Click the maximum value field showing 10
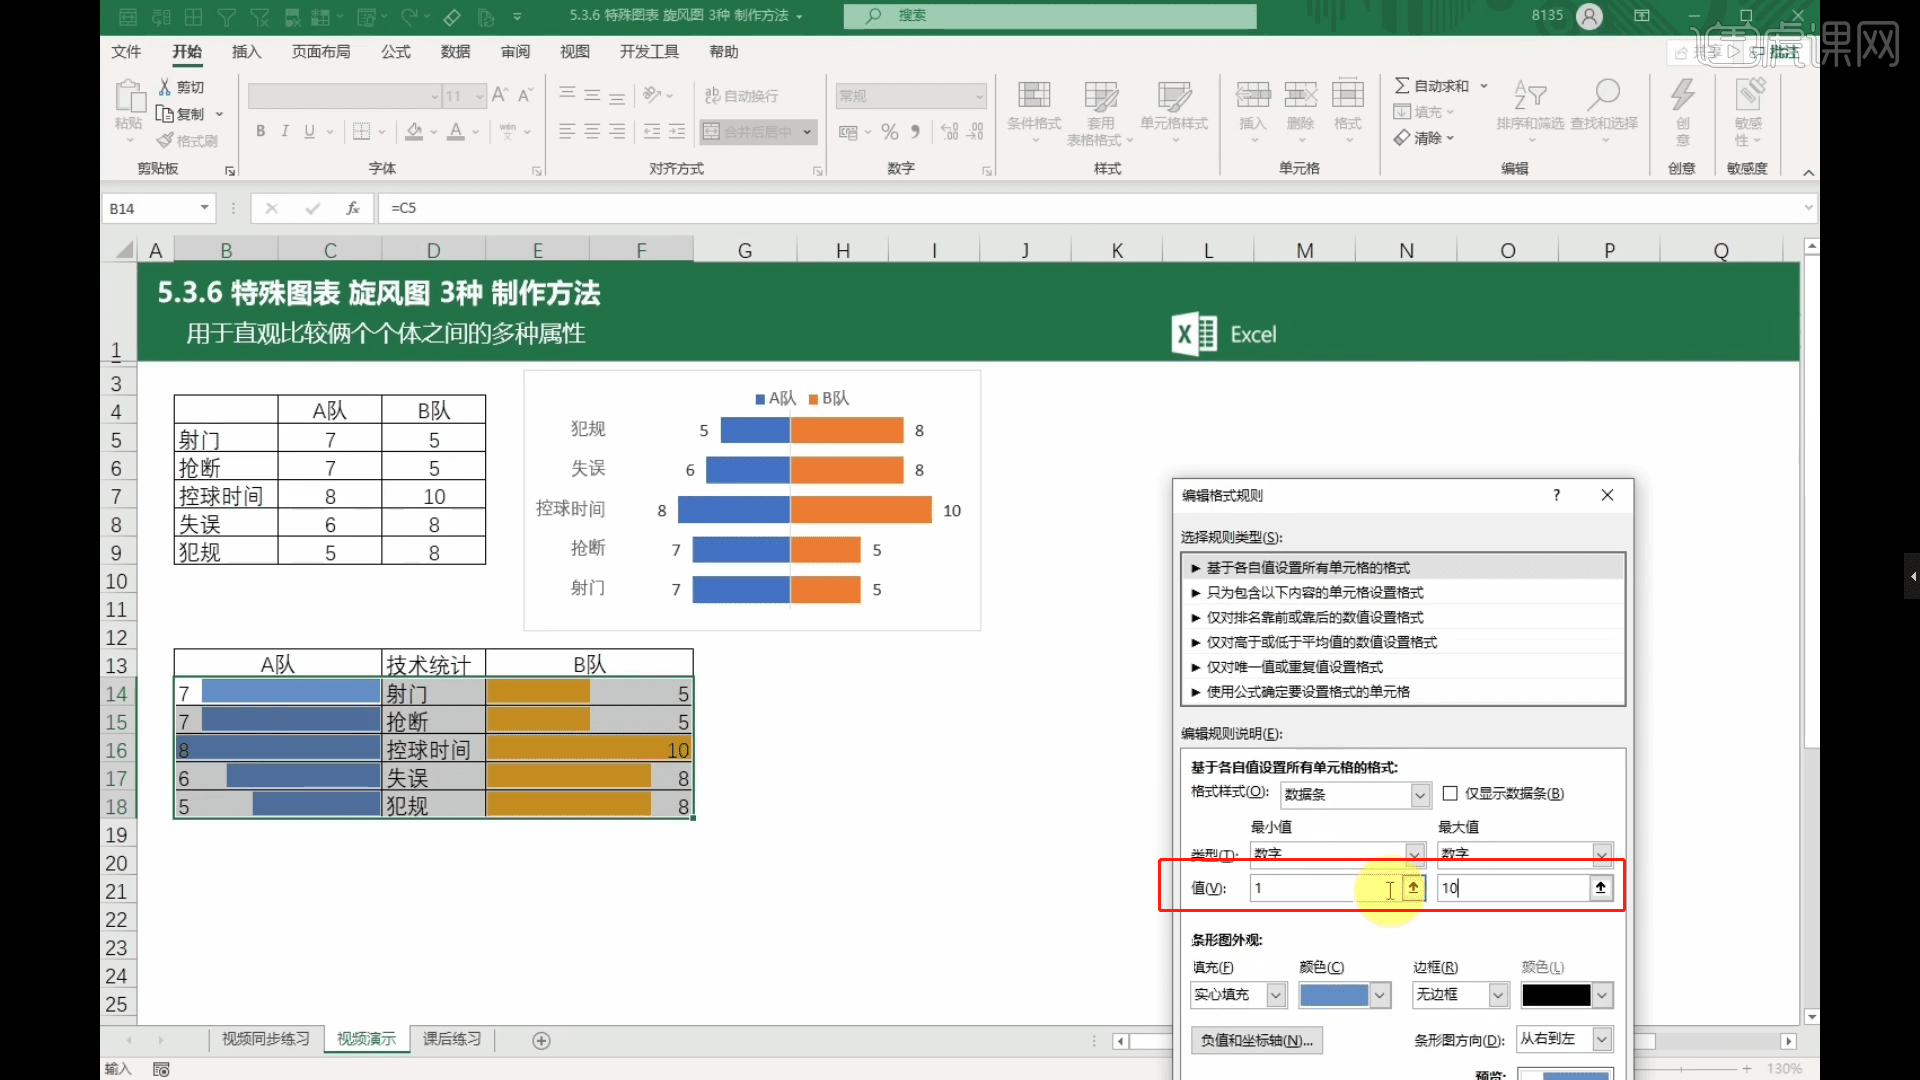This screenshot has width=1920, height=1080. coord(1513,887)
